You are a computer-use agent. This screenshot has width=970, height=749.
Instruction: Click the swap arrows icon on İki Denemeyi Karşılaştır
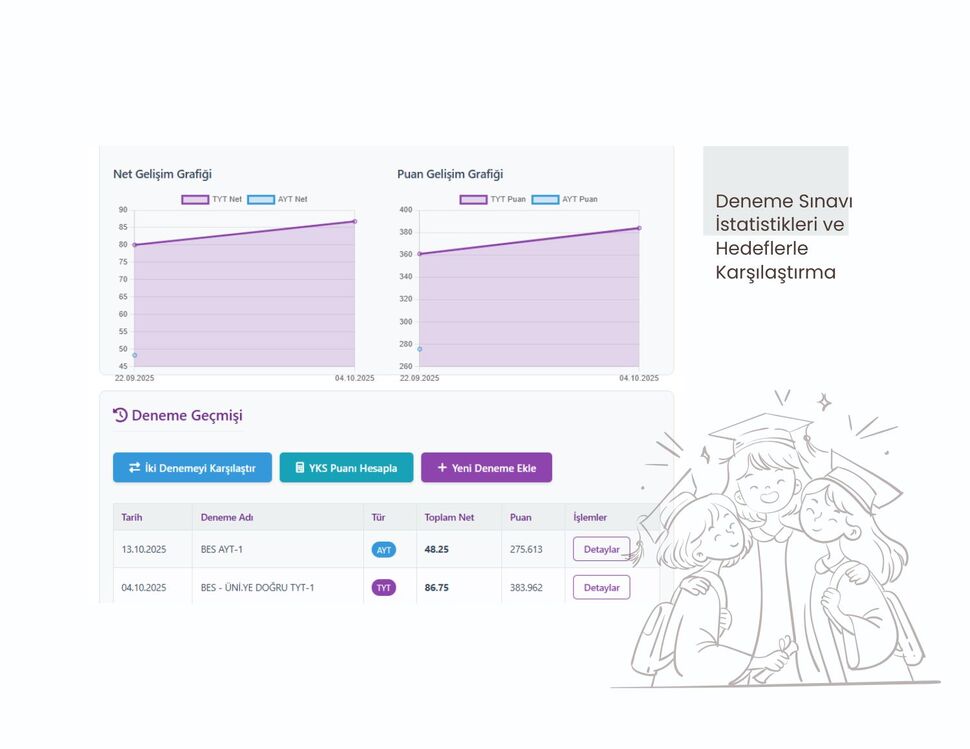pyautogui.click(x=134, y=468)
